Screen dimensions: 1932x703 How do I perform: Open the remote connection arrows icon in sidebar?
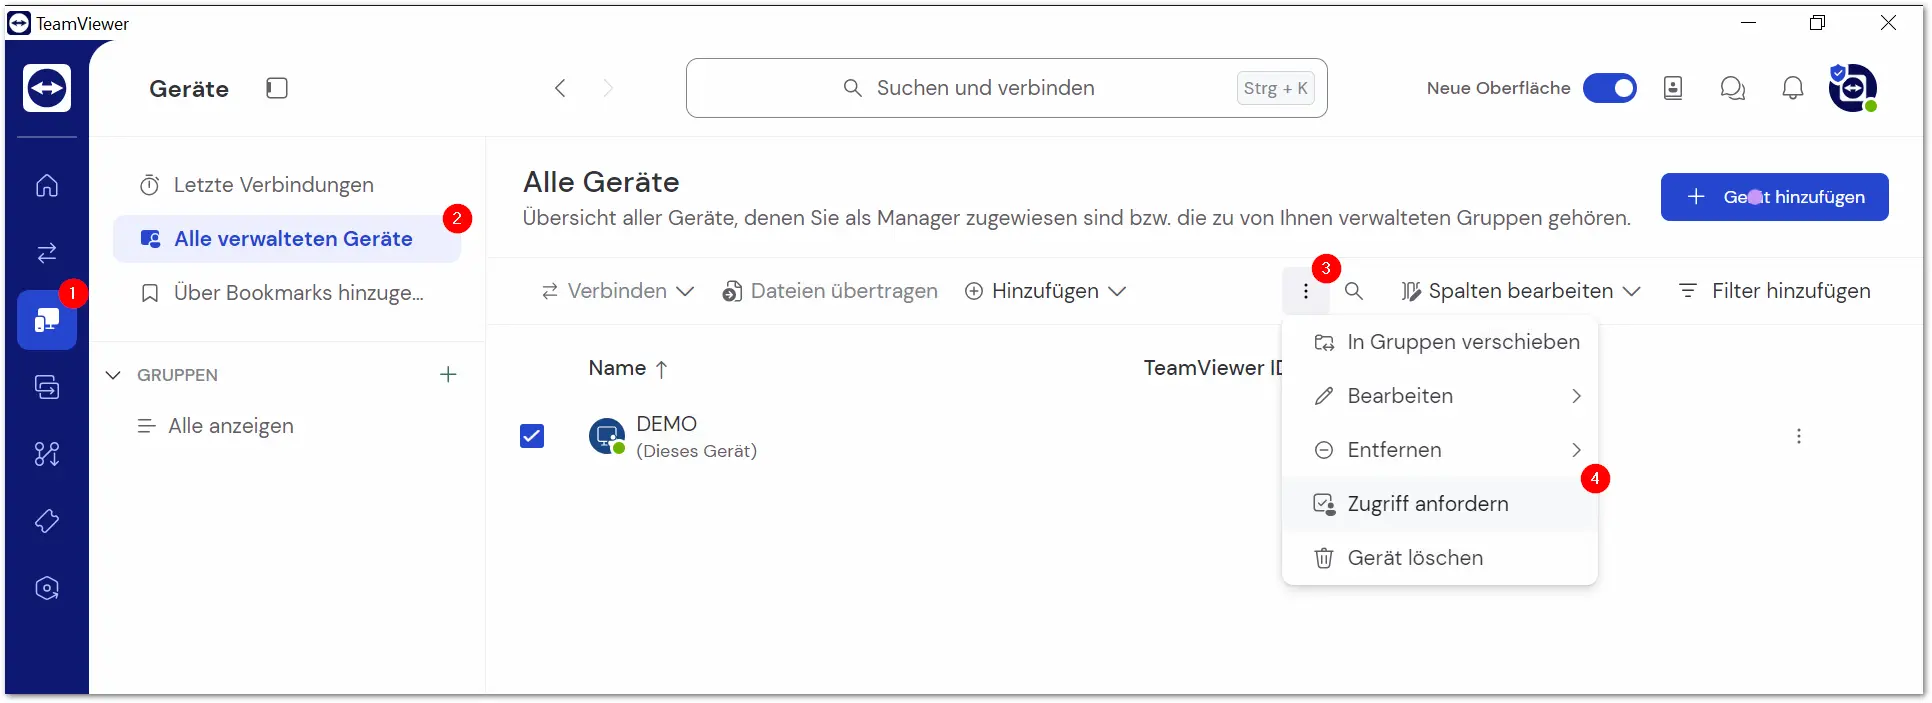tap(47, 253)
